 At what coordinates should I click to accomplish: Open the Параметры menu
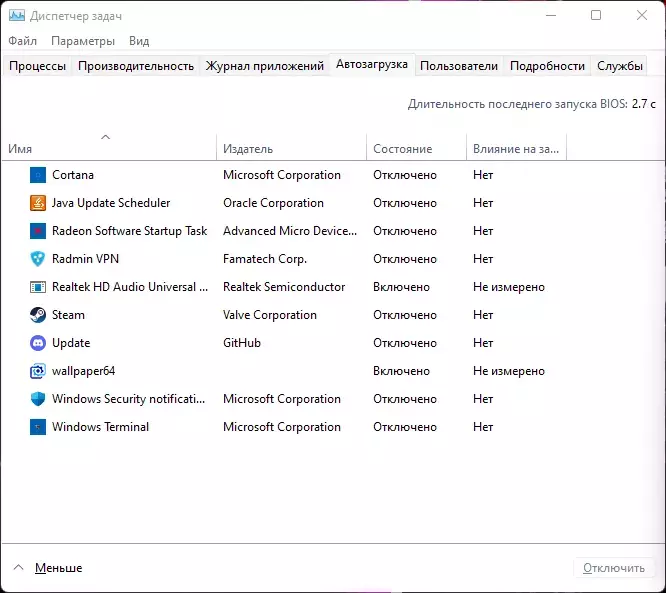pyautogui.click(x=83, y=41)
